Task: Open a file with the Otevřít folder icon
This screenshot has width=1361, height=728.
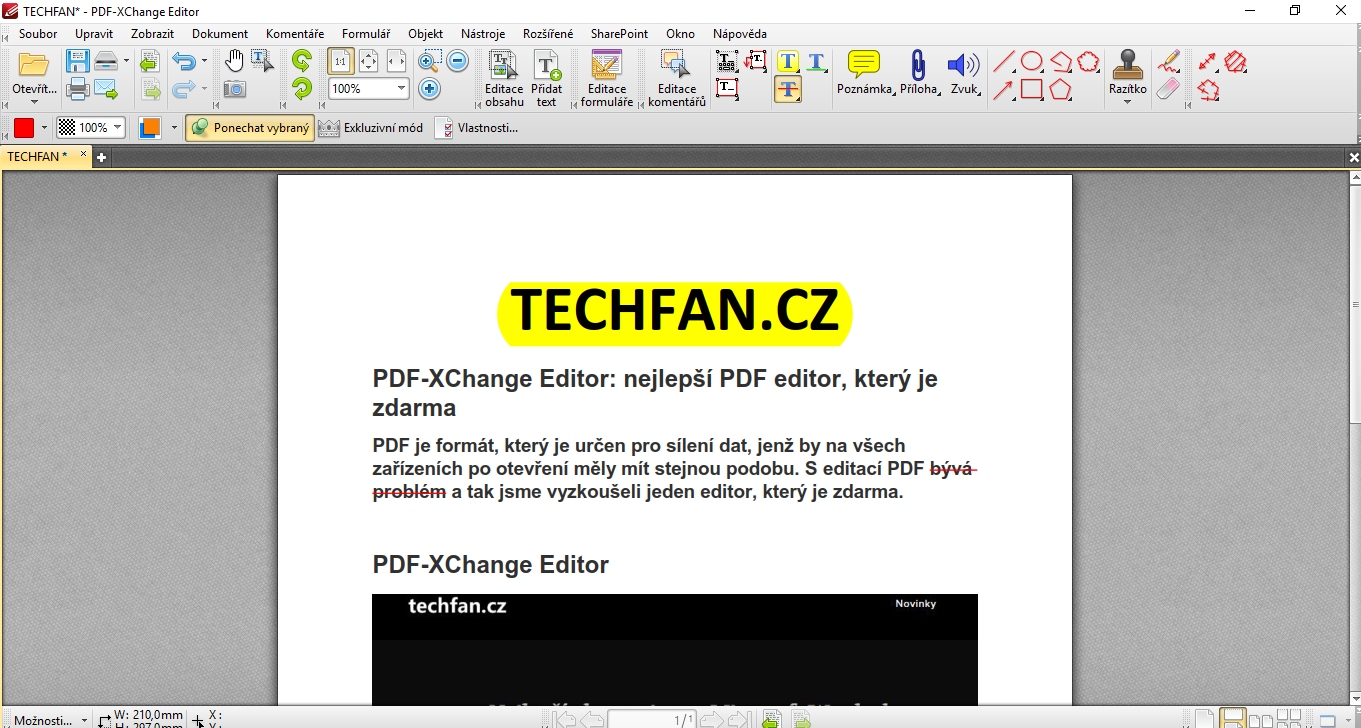Action: (x=34, y=65)
